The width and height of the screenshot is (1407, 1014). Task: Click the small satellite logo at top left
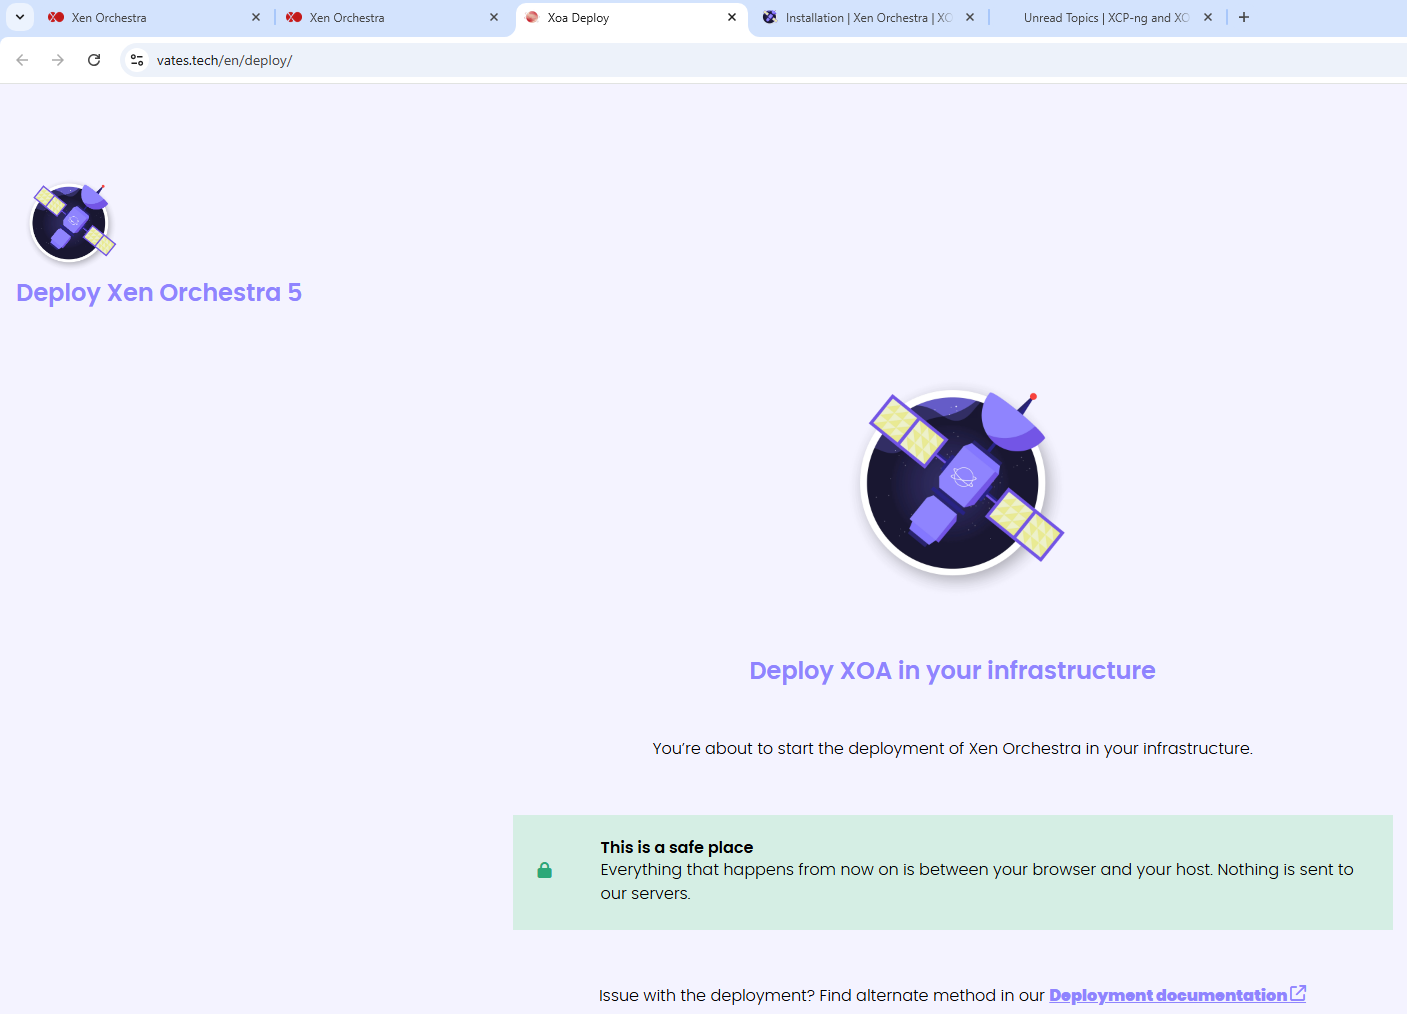point(72,222)
